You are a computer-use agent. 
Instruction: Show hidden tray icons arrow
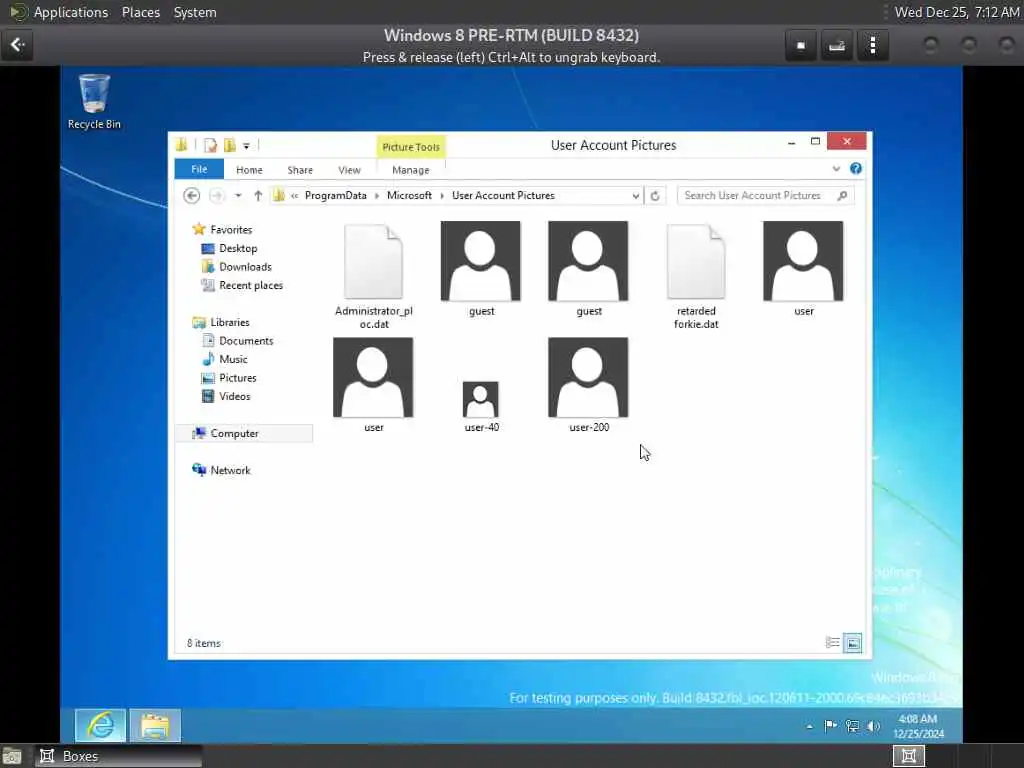pos(810,726)
